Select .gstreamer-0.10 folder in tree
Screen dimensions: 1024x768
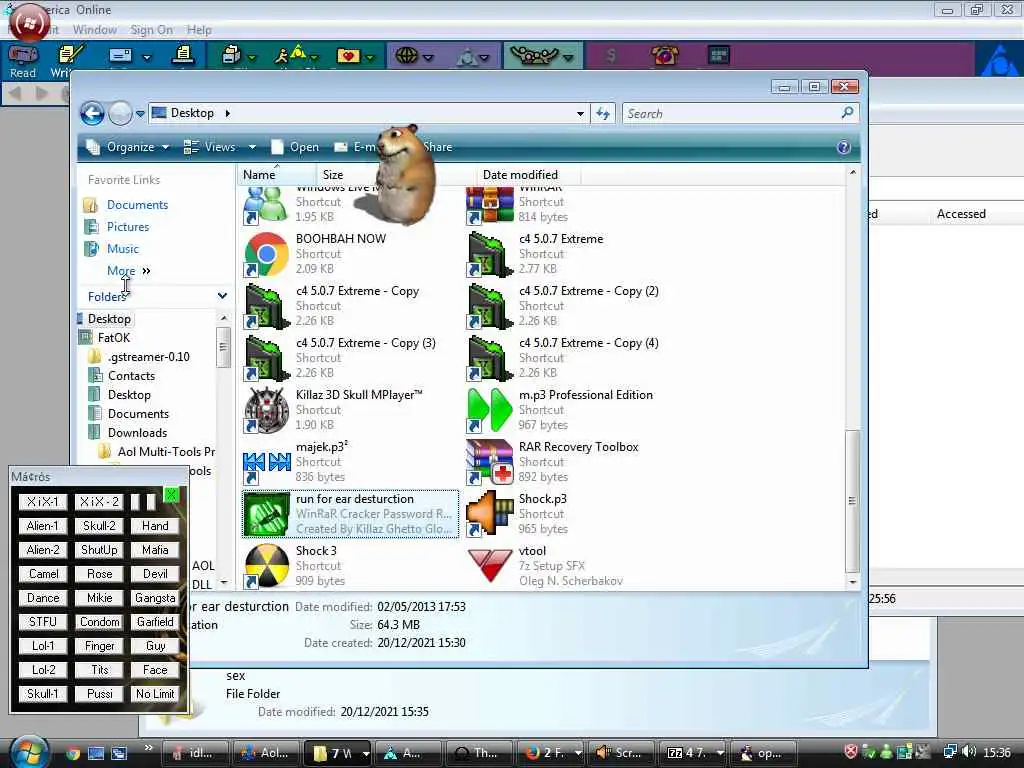point(148,357)
